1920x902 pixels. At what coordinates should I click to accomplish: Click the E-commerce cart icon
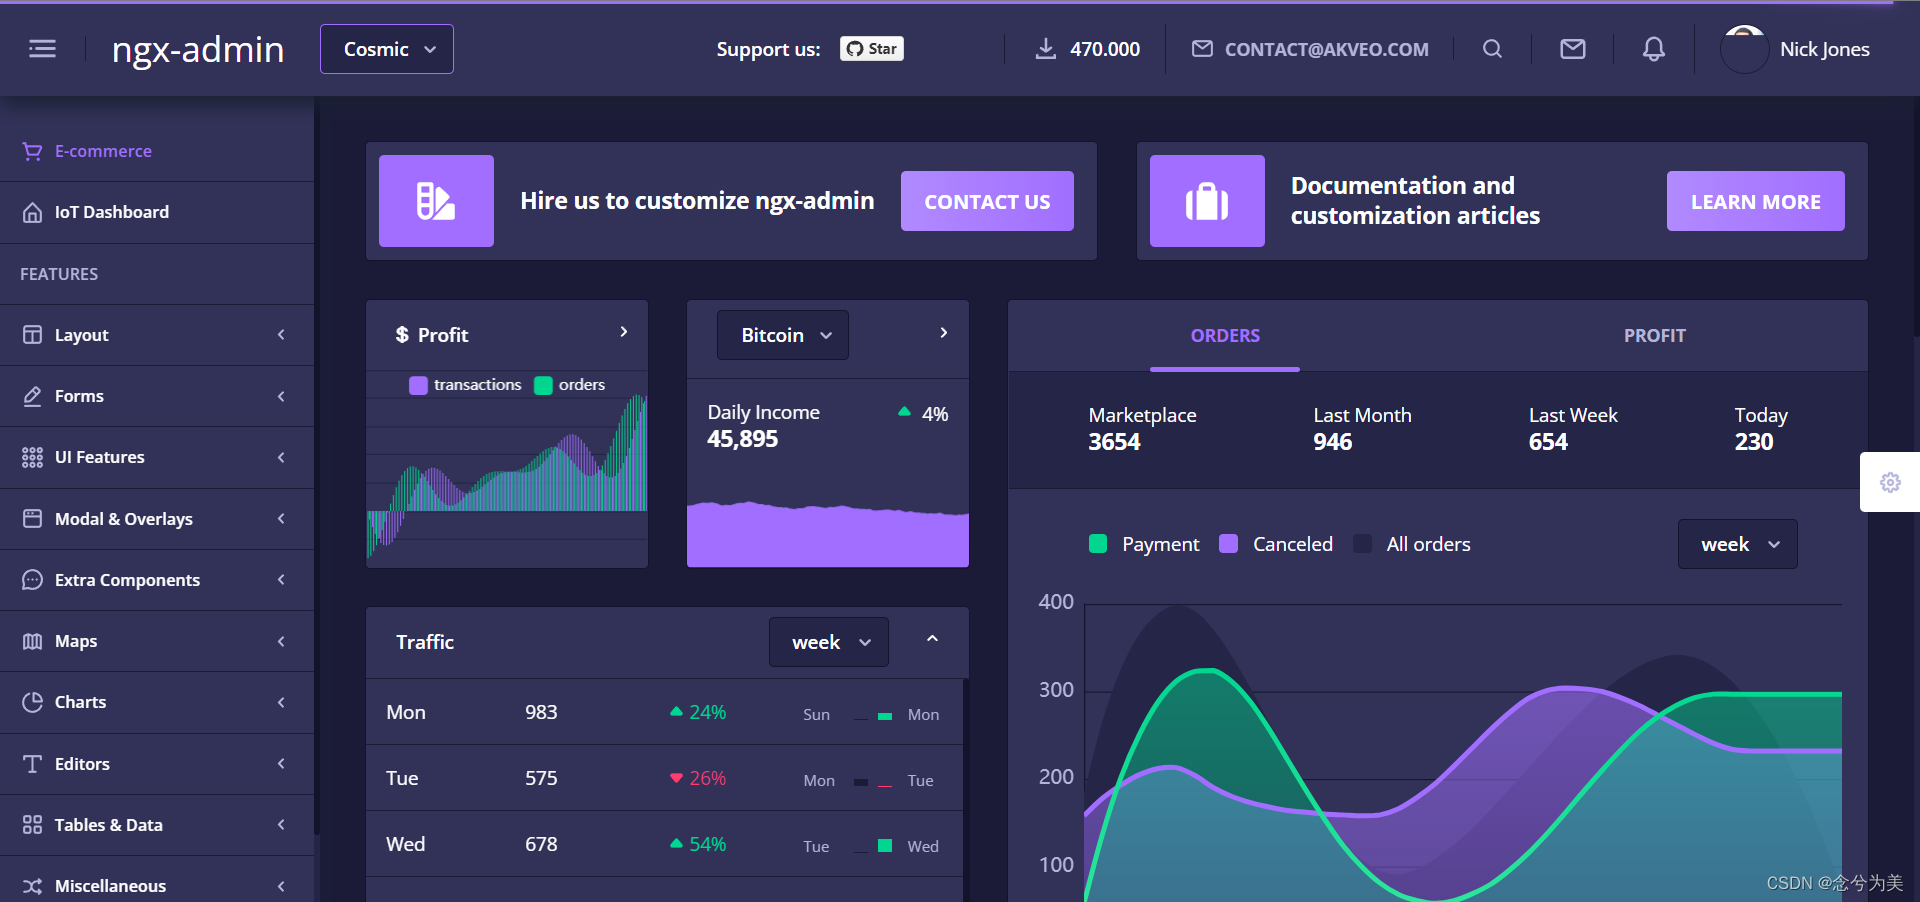tap(32, 151)
